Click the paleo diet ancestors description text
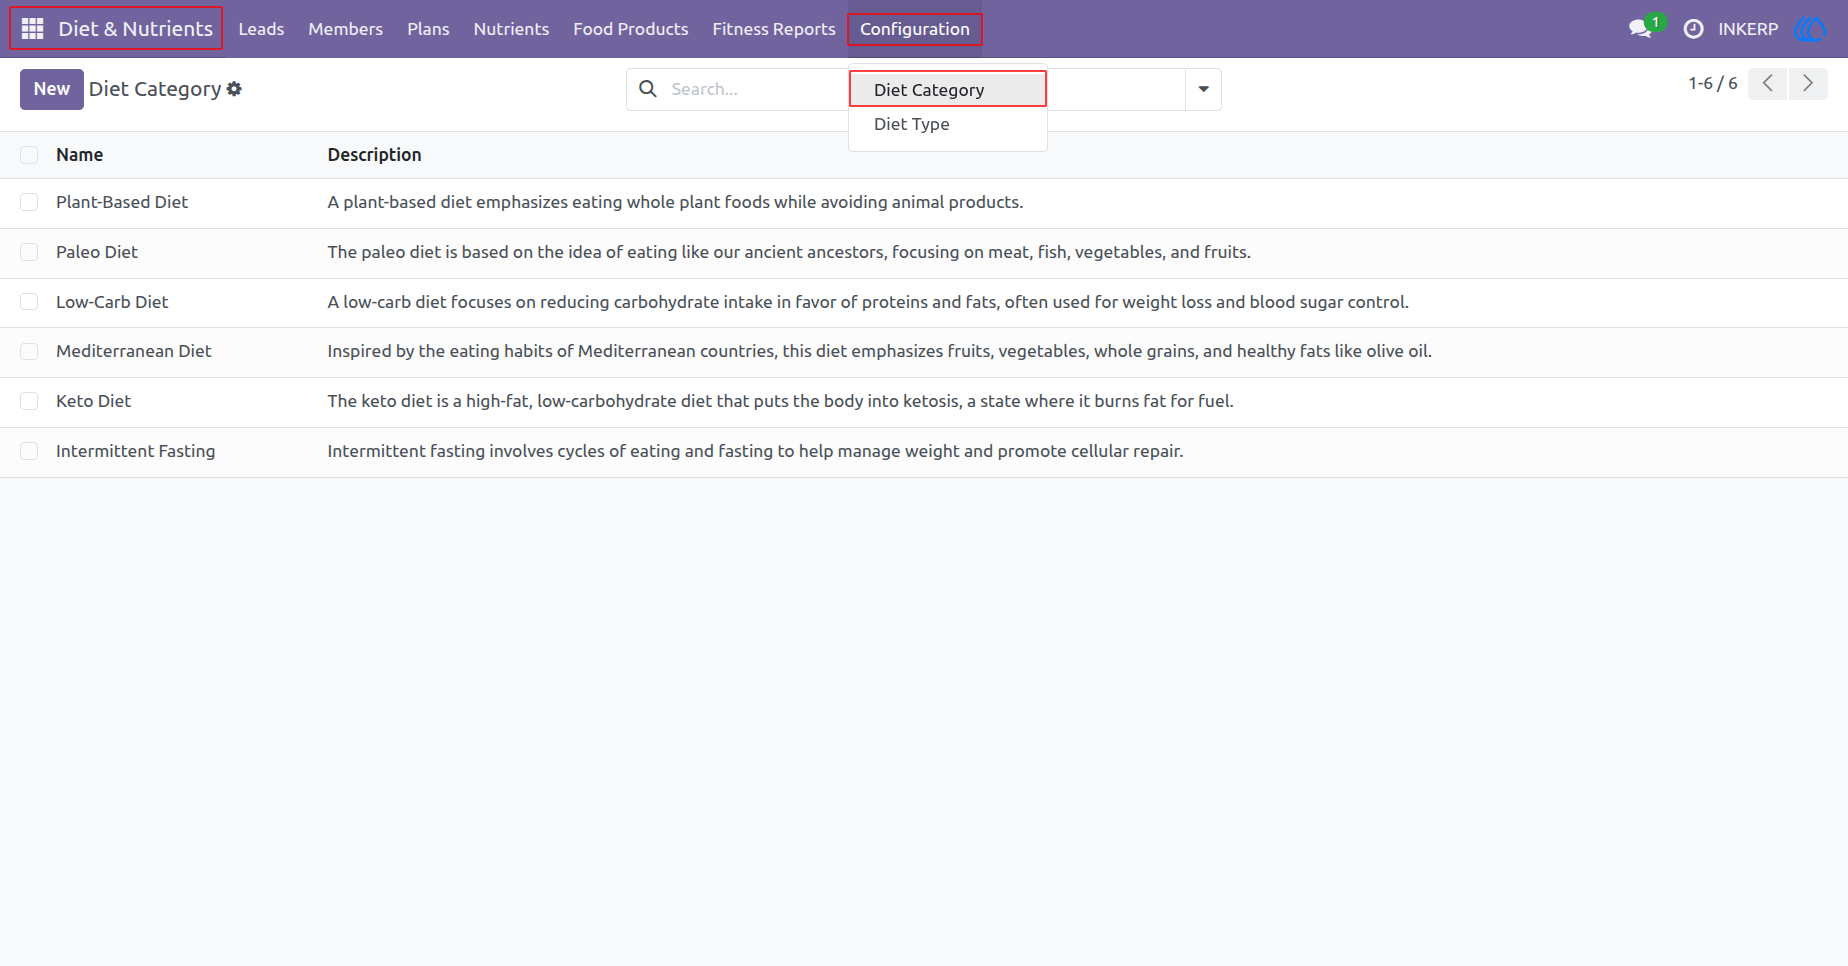This screenshot has width=1848, height=966. tap(789, 252)
